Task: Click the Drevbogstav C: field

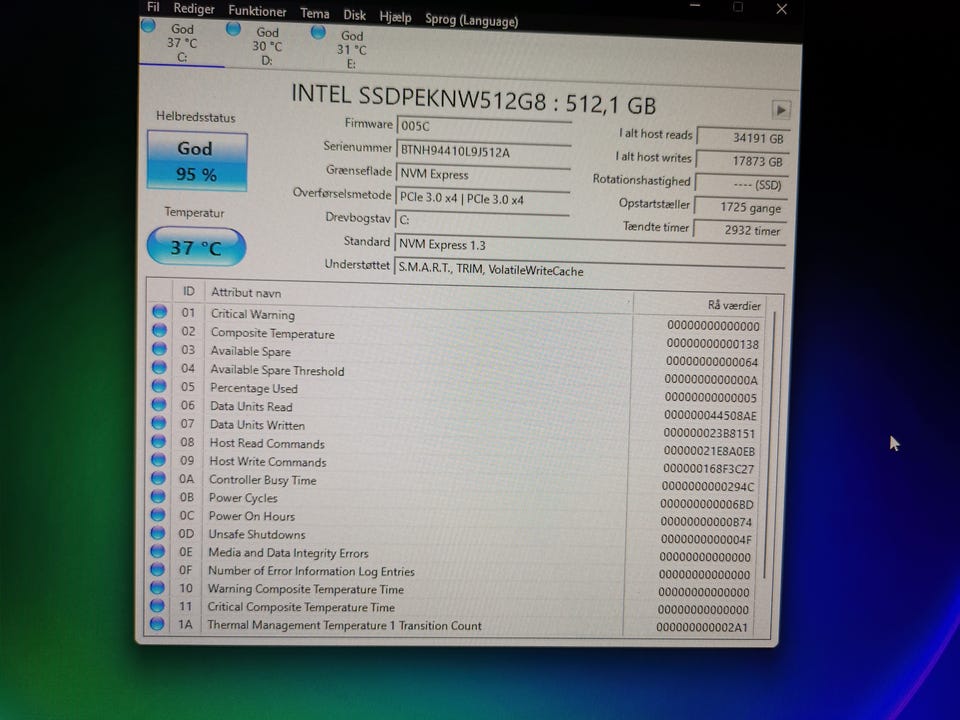Action: pos(482,220)
